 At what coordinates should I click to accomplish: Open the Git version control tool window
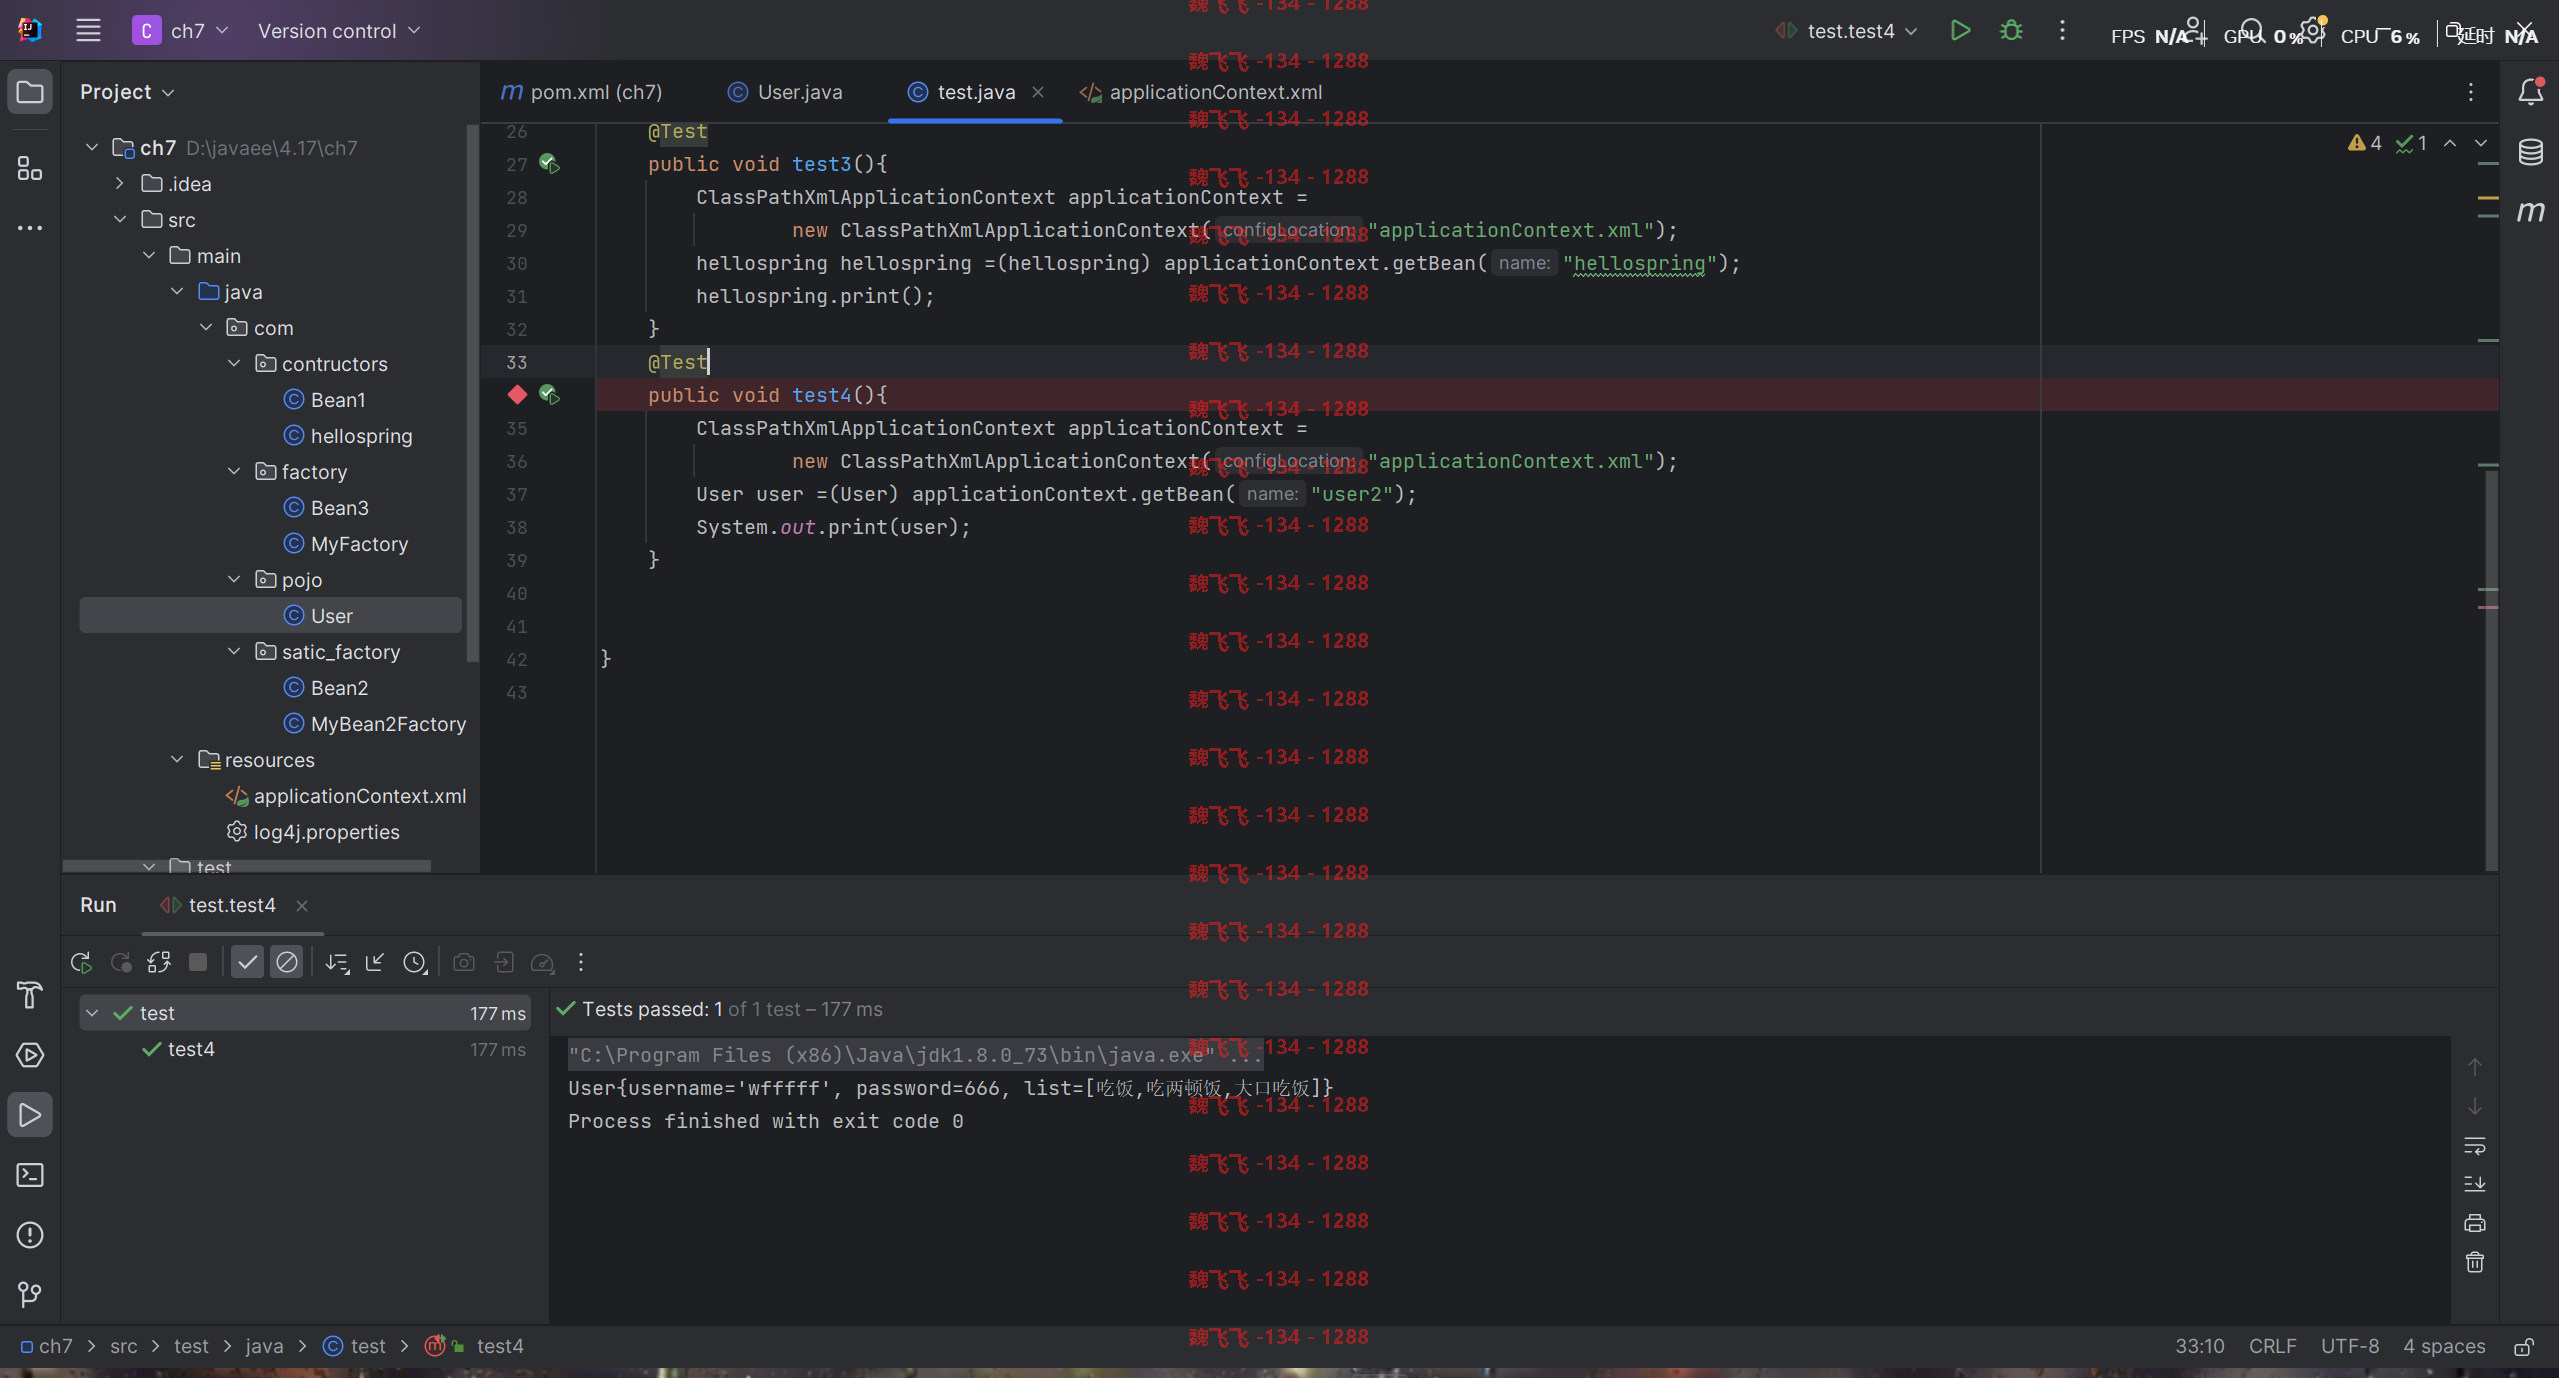30,1295
